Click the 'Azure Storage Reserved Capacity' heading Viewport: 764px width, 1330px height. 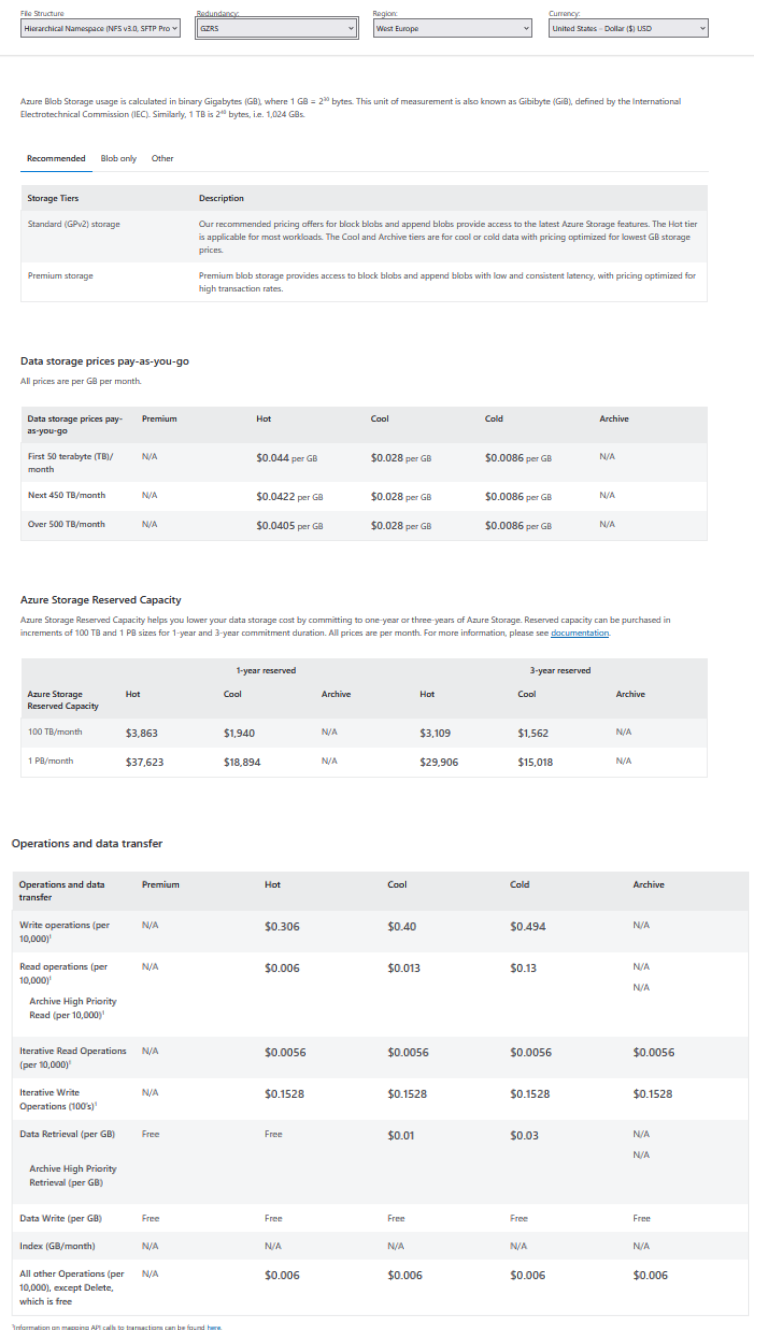pyautogui.click(x=101, y=600)
